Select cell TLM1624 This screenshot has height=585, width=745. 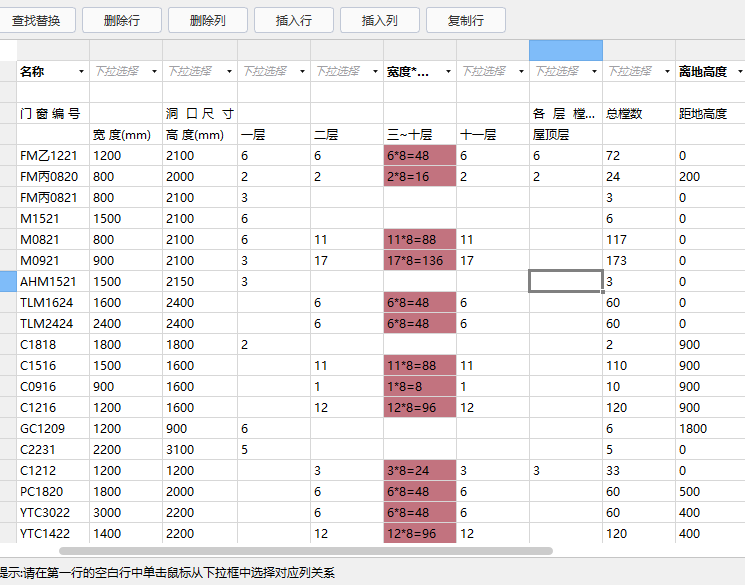53,303
